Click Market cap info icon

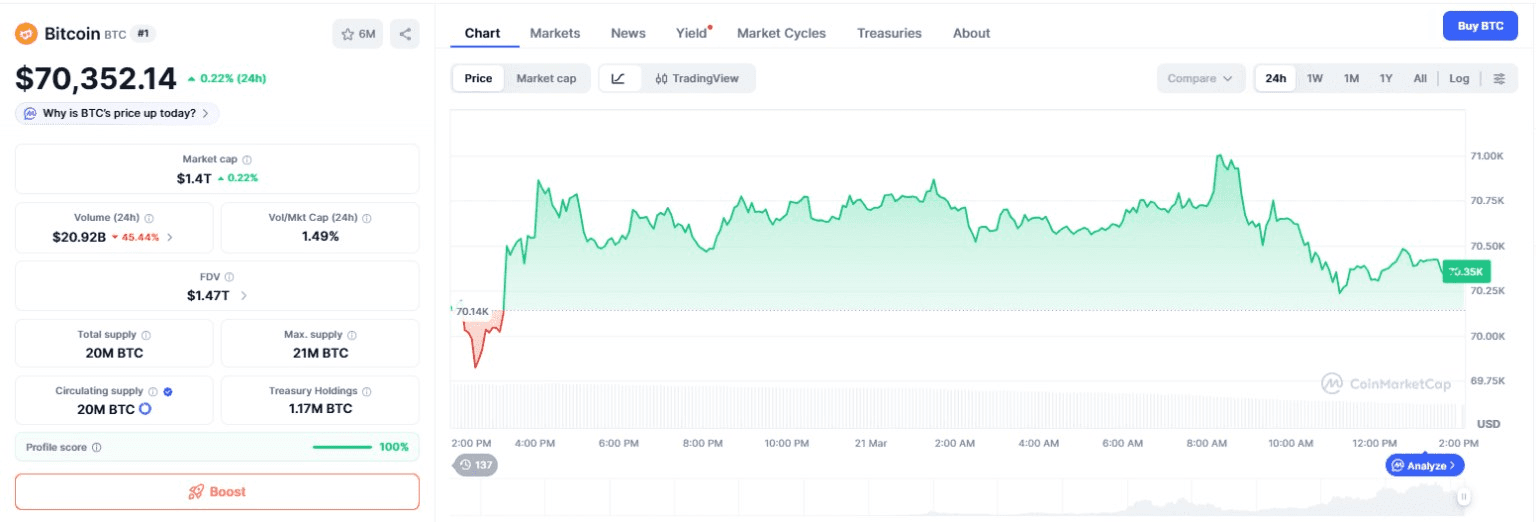247,160
